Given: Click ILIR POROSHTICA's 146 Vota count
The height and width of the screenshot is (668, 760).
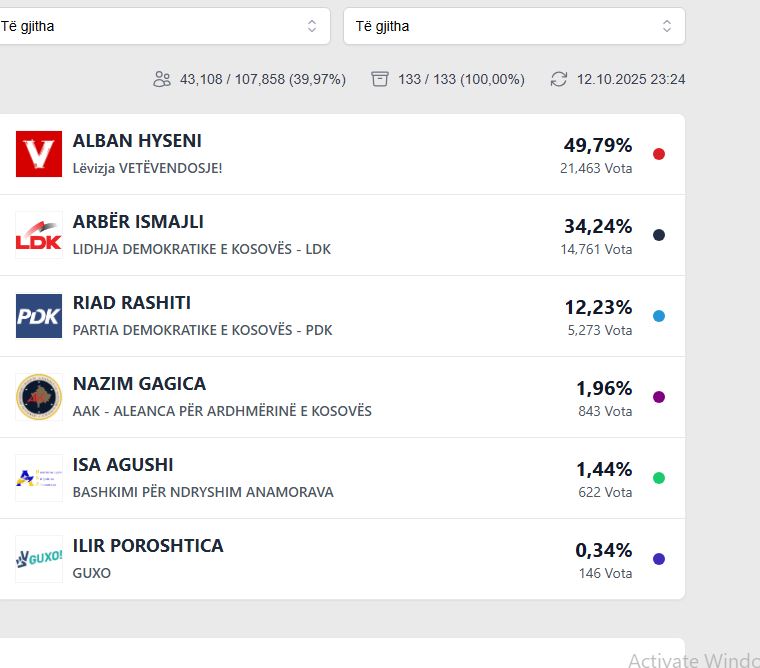Looking at the screenshot, I should (x=605, y=573).
